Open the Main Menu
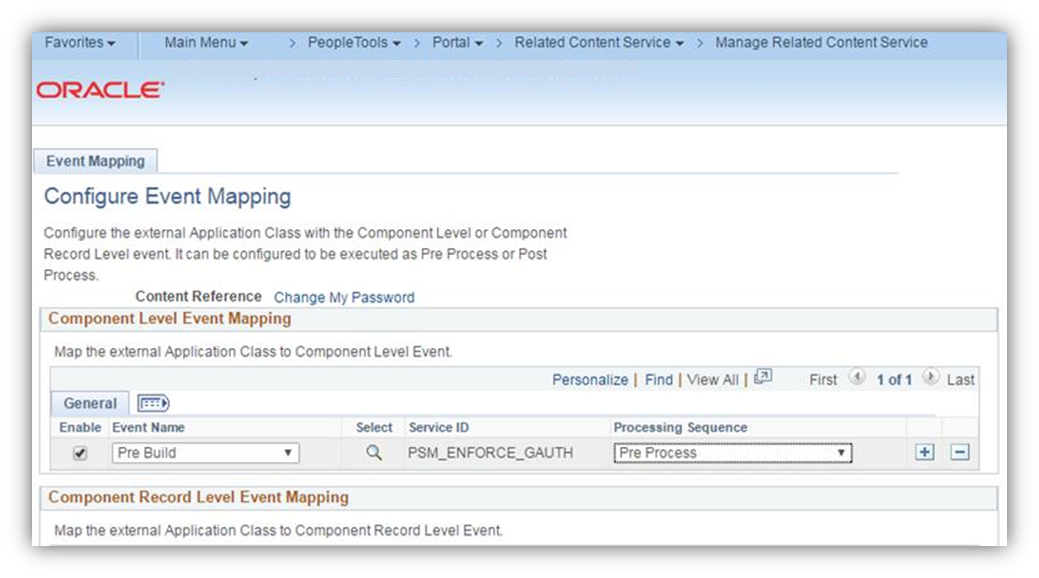 coord(206,43)
